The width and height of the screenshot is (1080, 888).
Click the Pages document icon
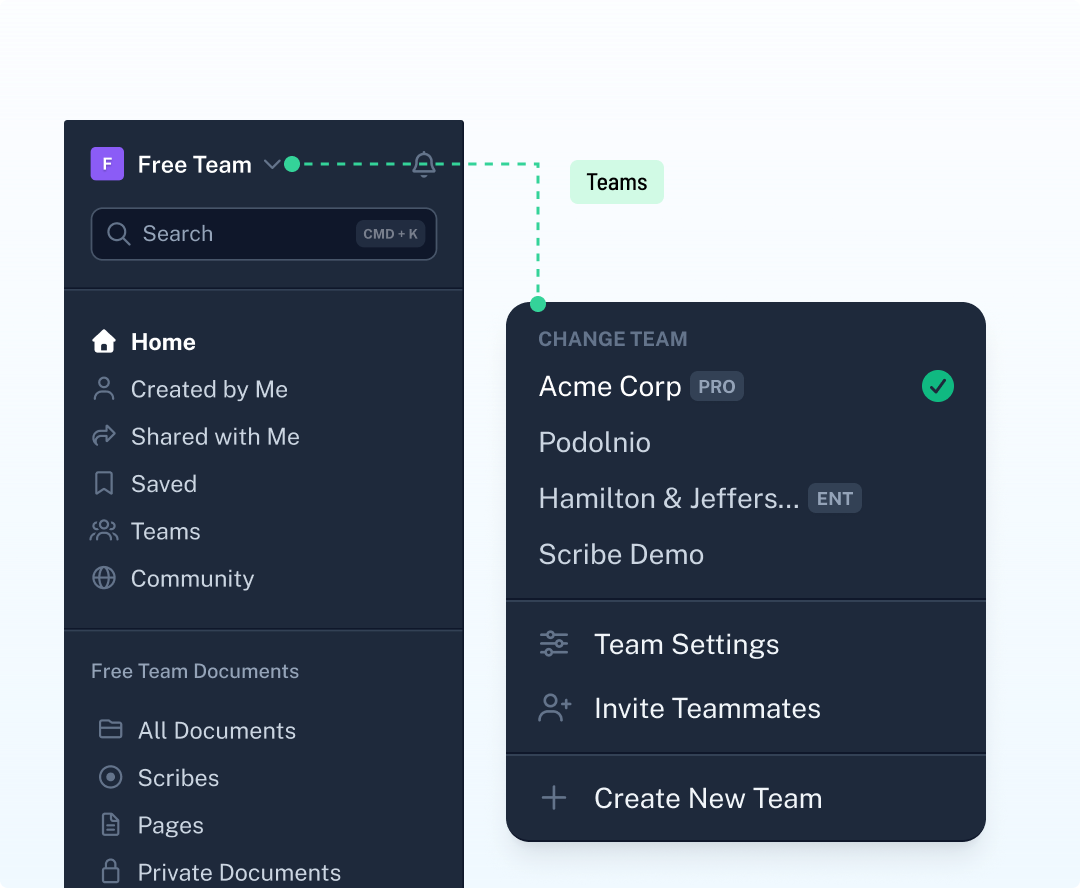(x=110, y=825)
